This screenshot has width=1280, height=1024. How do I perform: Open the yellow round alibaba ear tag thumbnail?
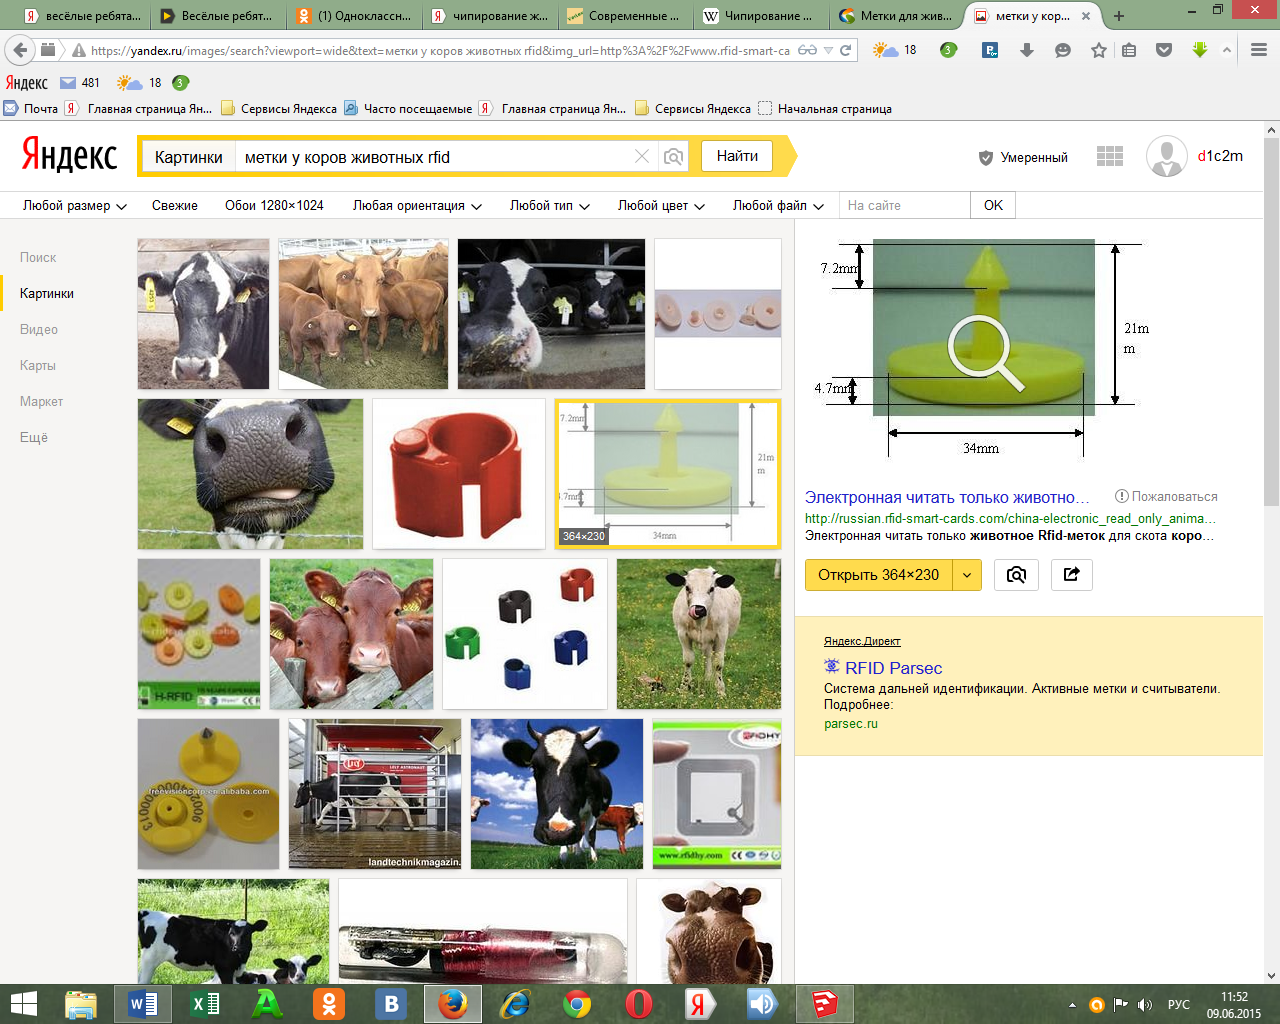(208, 794)
